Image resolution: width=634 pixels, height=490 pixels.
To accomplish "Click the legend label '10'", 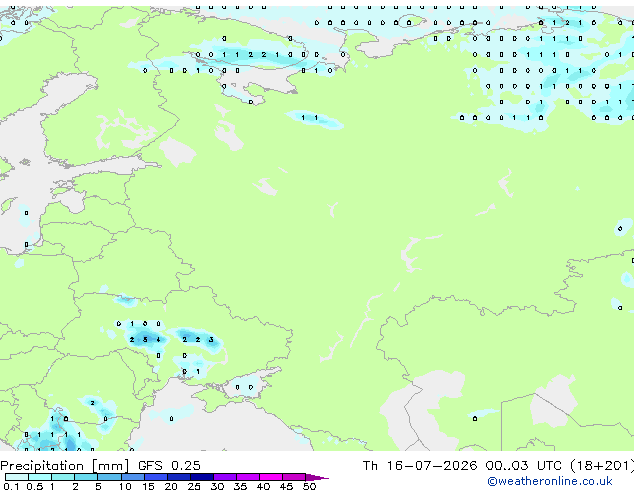I will point(125,486).
